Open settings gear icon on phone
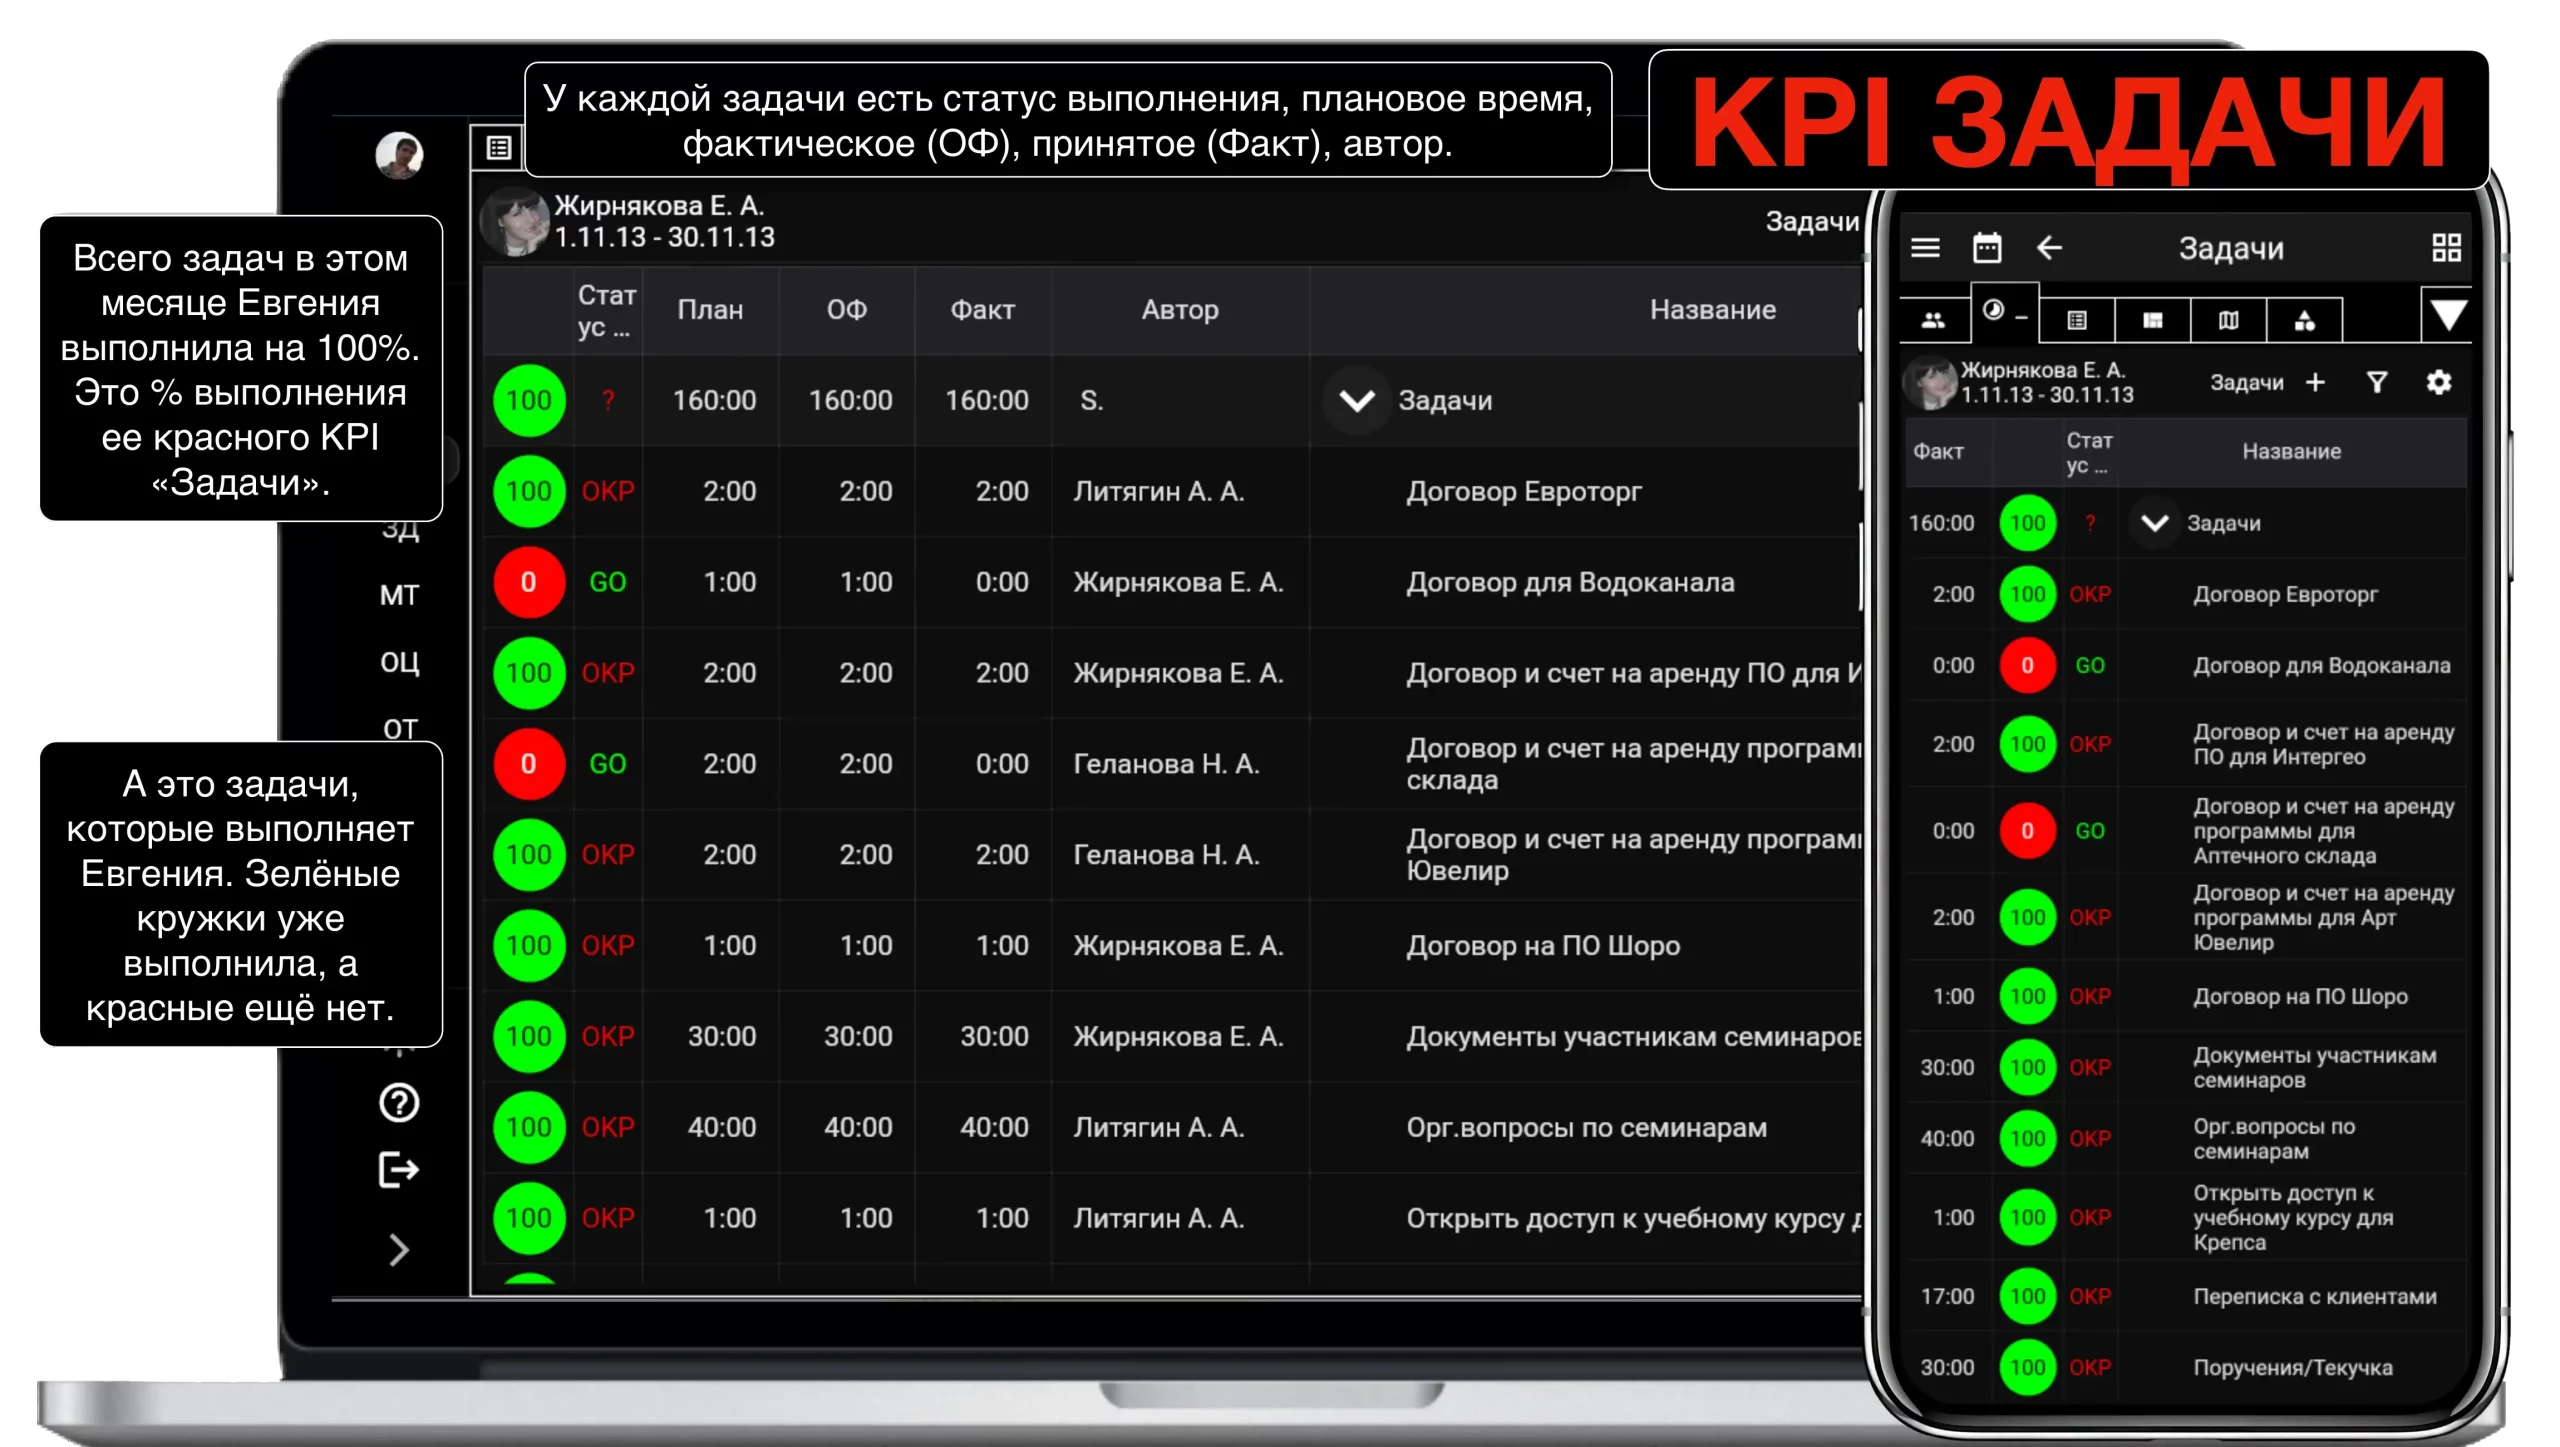This screenshot has width=2560, height=1447. point(2439,382)
